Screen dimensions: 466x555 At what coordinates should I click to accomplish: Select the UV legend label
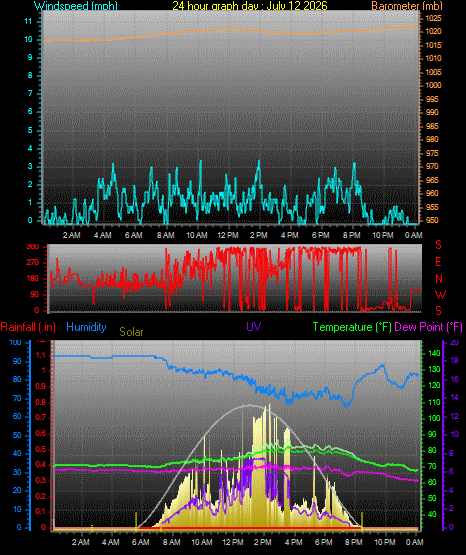tap(254, 326)
